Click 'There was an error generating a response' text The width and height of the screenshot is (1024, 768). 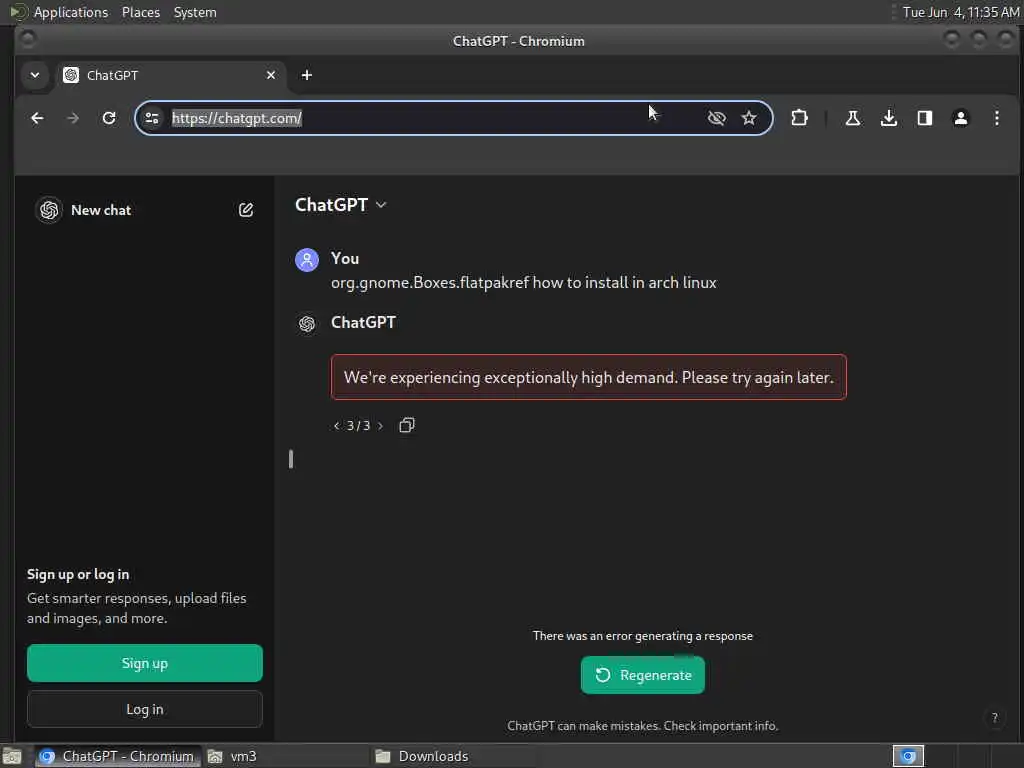(x=643, y=635)
